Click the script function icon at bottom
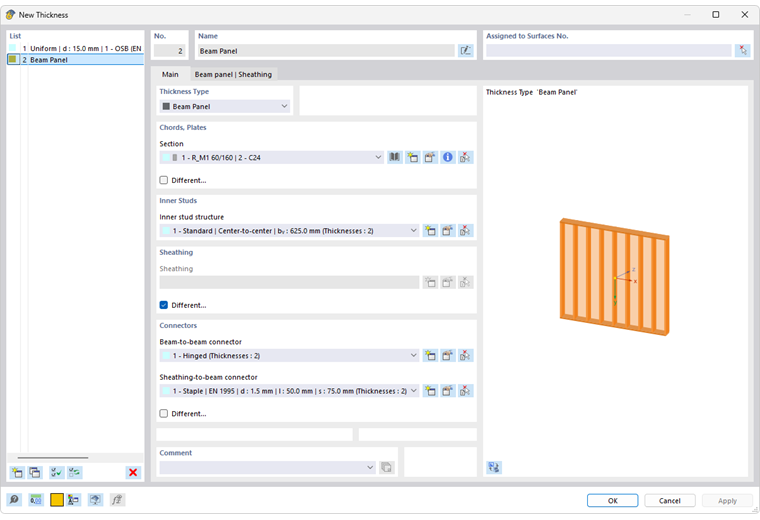Viewport: 760px width, 520px height. [117, 500]
